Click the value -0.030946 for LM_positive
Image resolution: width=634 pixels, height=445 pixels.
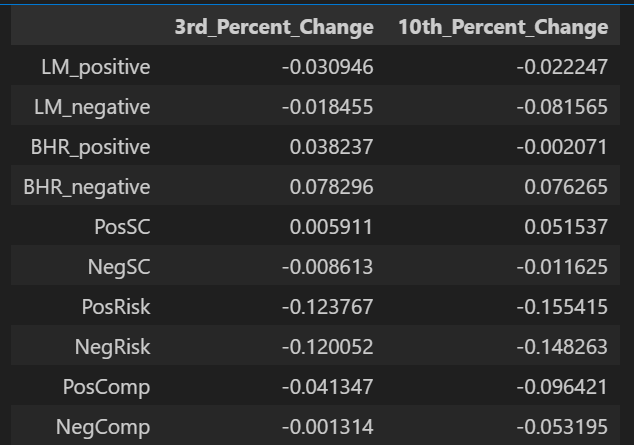tap(328, 67)
